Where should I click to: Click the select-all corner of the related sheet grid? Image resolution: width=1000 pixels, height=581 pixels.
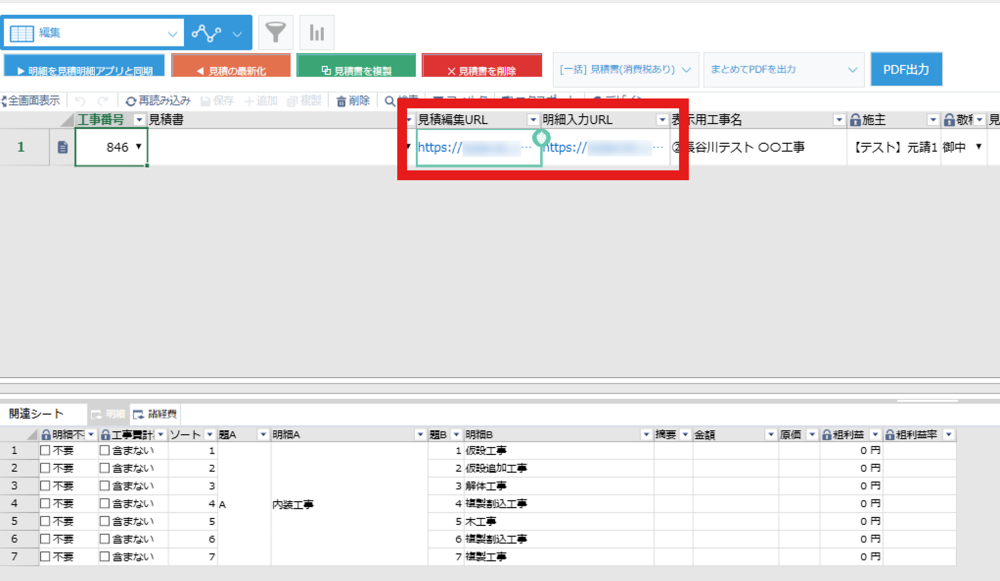[31, 436]
